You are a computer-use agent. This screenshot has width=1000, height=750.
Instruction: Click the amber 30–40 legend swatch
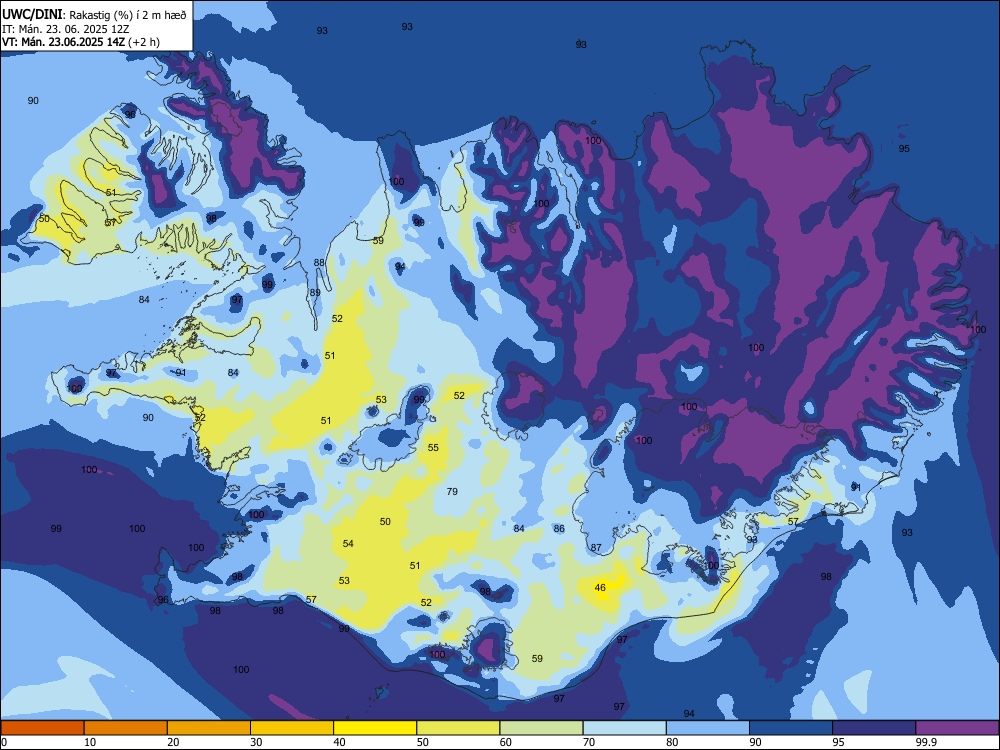coord(292,728)
